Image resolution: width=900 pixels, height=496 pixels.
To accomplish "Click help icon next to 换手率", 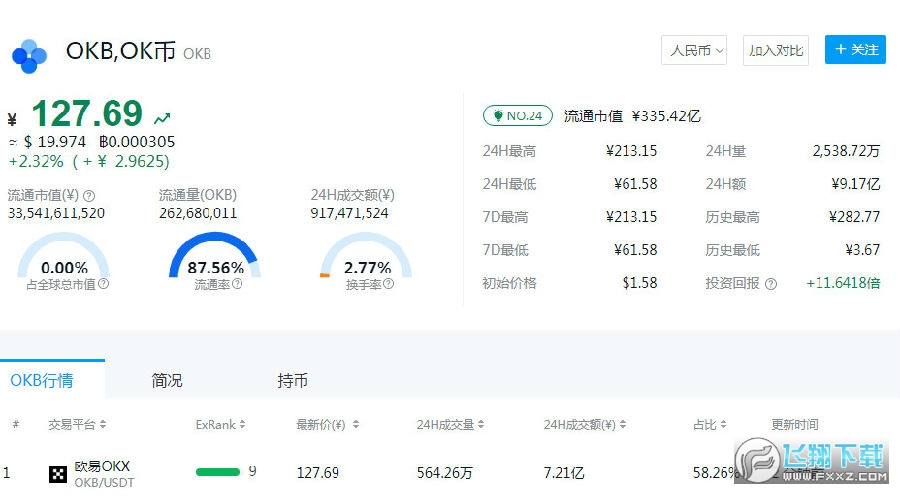I will click(x=388, y=284).
